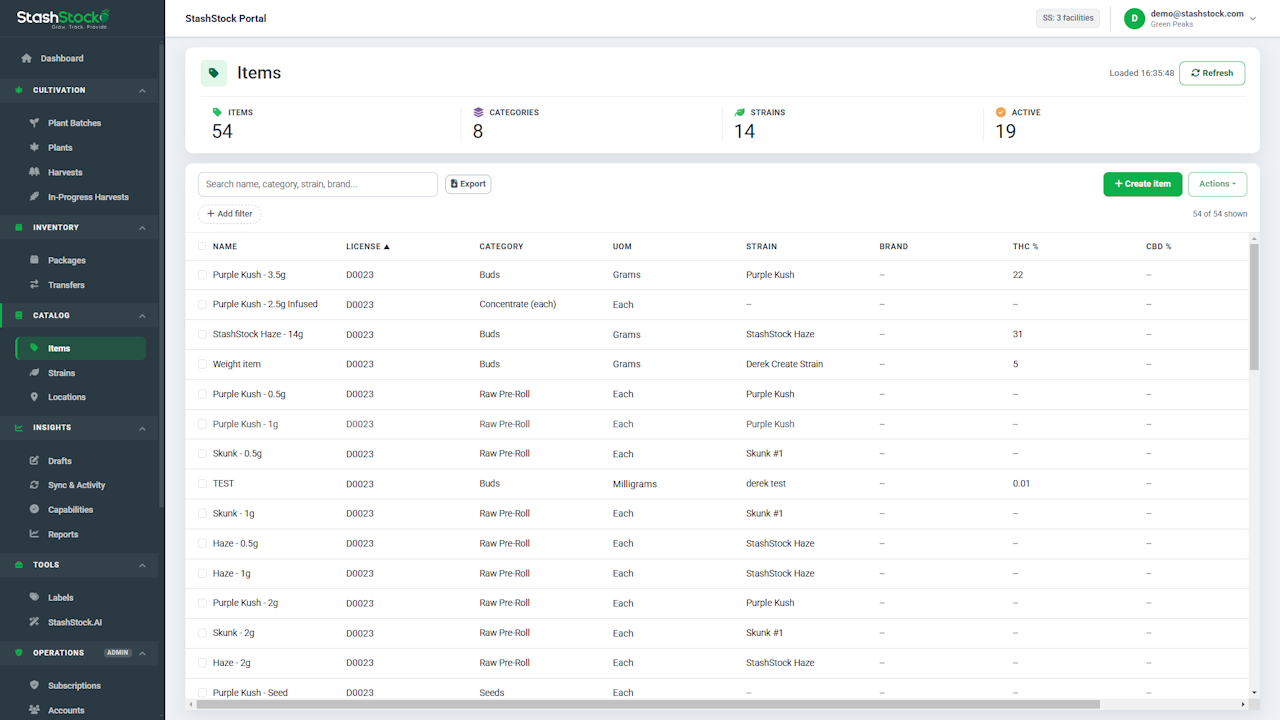Click the horizontal table scrollbar

pyautogui.click(x=713, y=704)
